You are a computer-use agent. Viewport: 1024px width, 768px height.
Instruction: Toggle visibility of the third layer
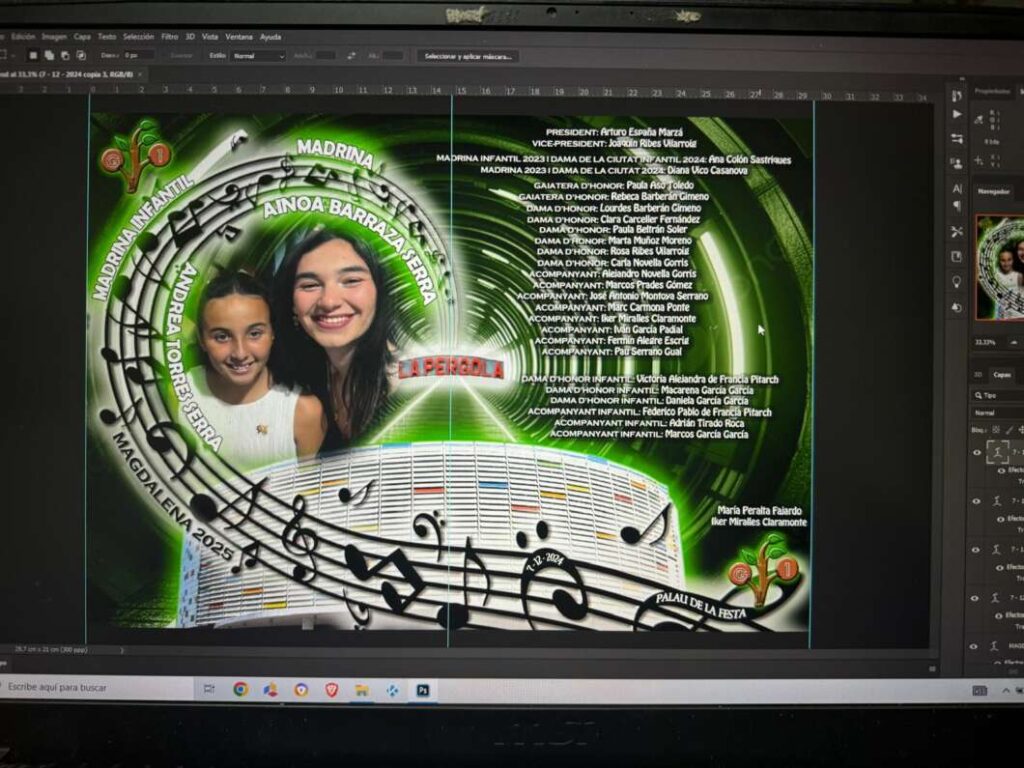click(977, 549)
